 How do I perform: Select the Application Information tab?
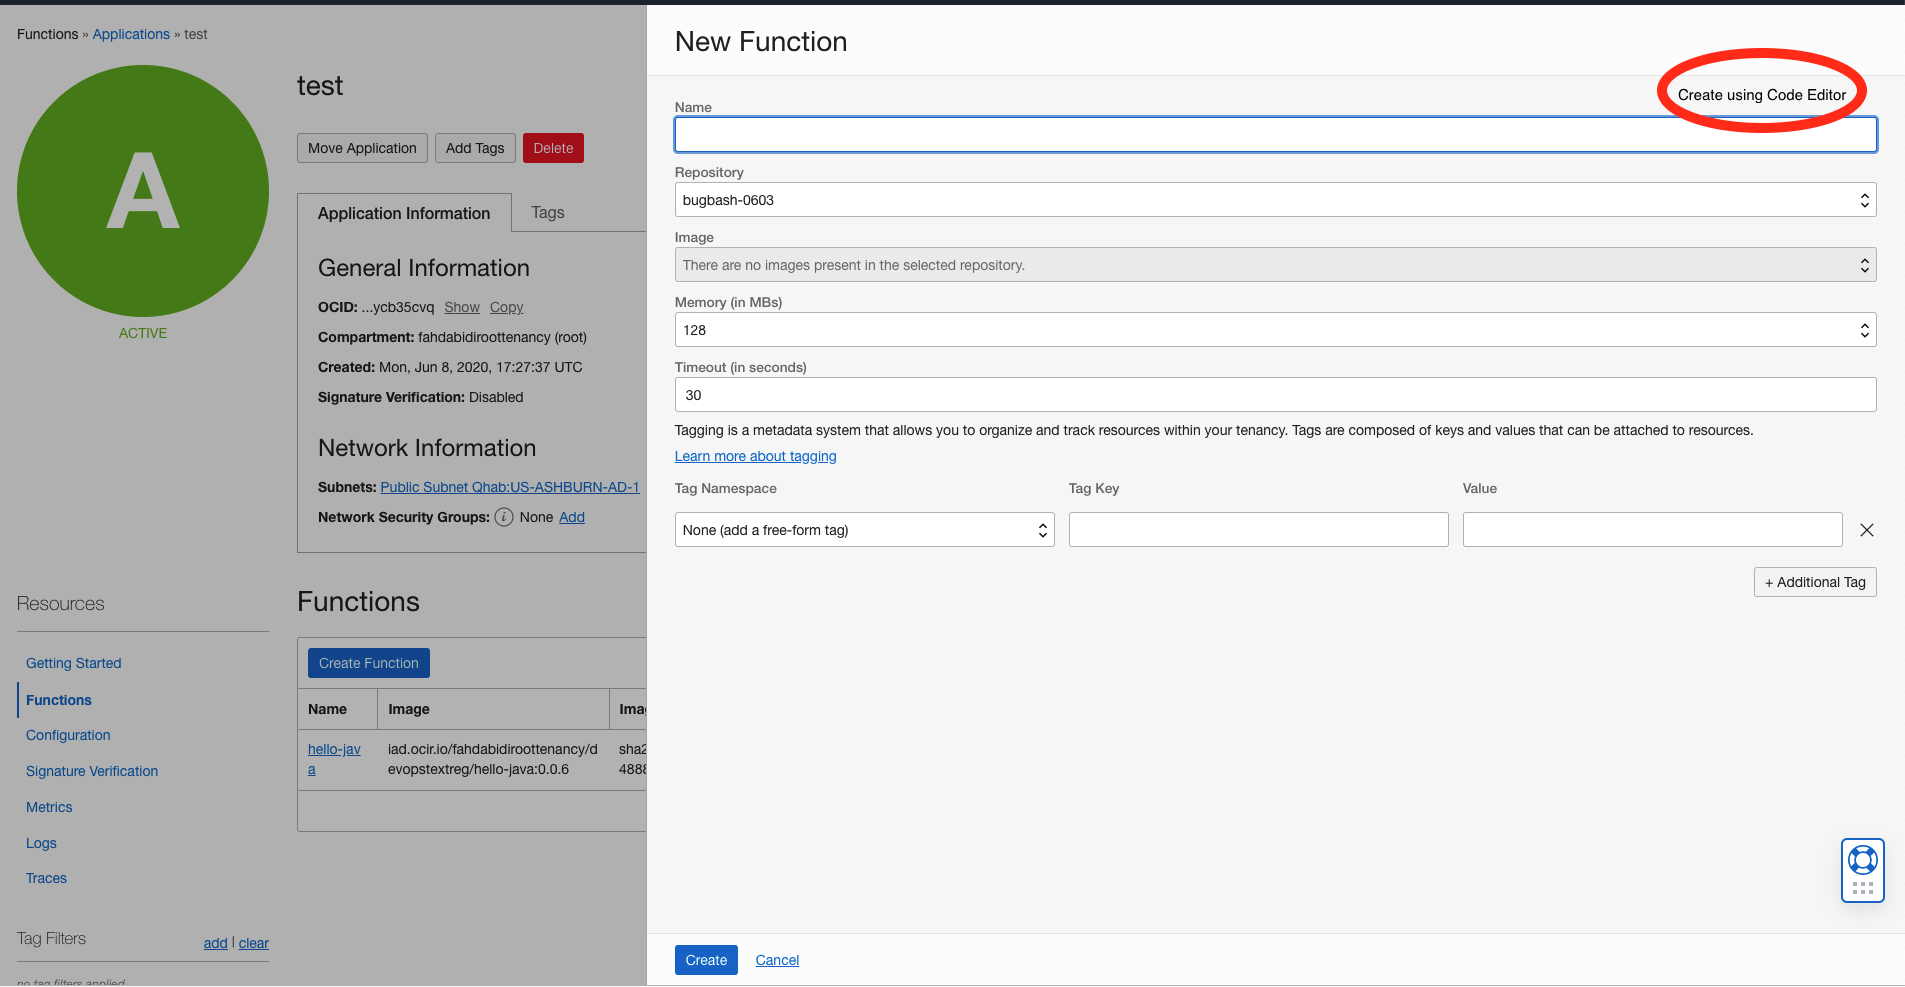coord(403,212)
